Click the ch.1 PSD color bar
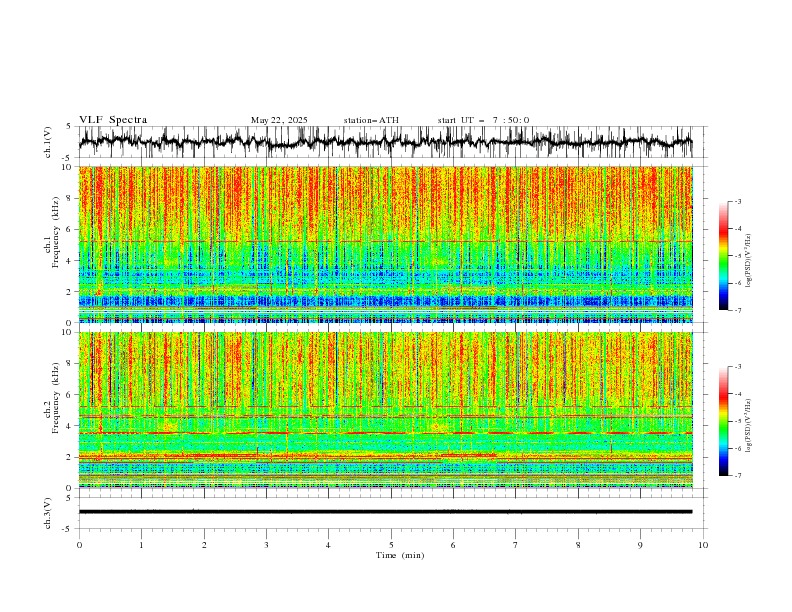The height and width of the screenshot is (612, 792). (x=723, y=256)
